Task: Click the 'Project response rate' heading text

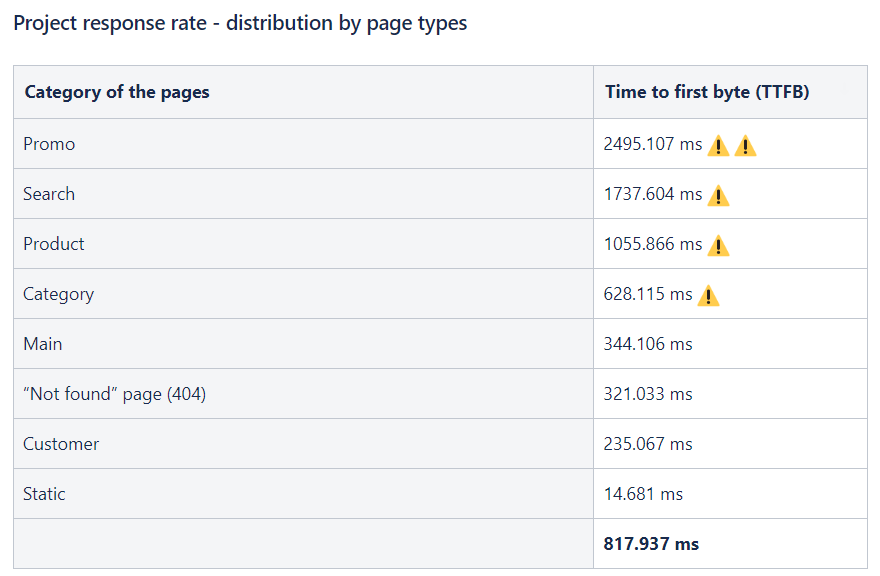Action: pyautogui.click(x=240, y=23)
